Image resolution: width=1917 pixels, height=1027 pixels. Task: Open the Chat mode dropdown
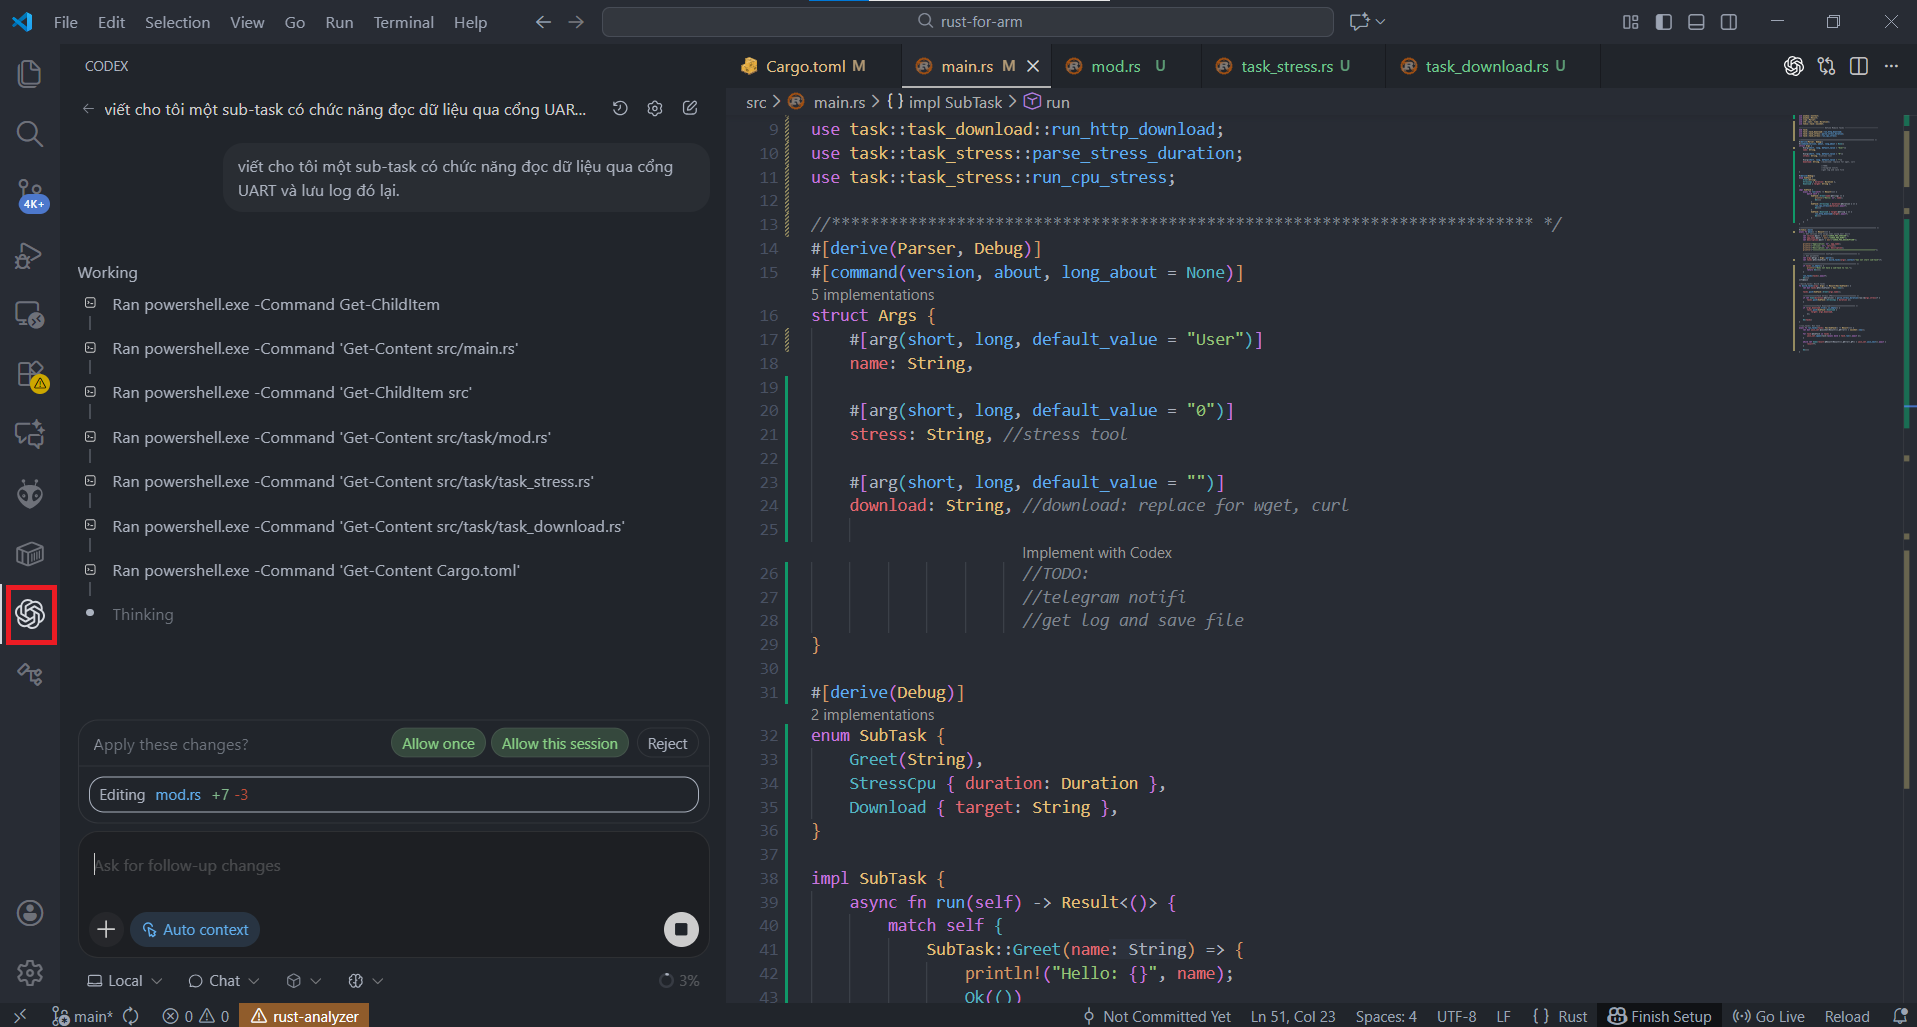224,981
